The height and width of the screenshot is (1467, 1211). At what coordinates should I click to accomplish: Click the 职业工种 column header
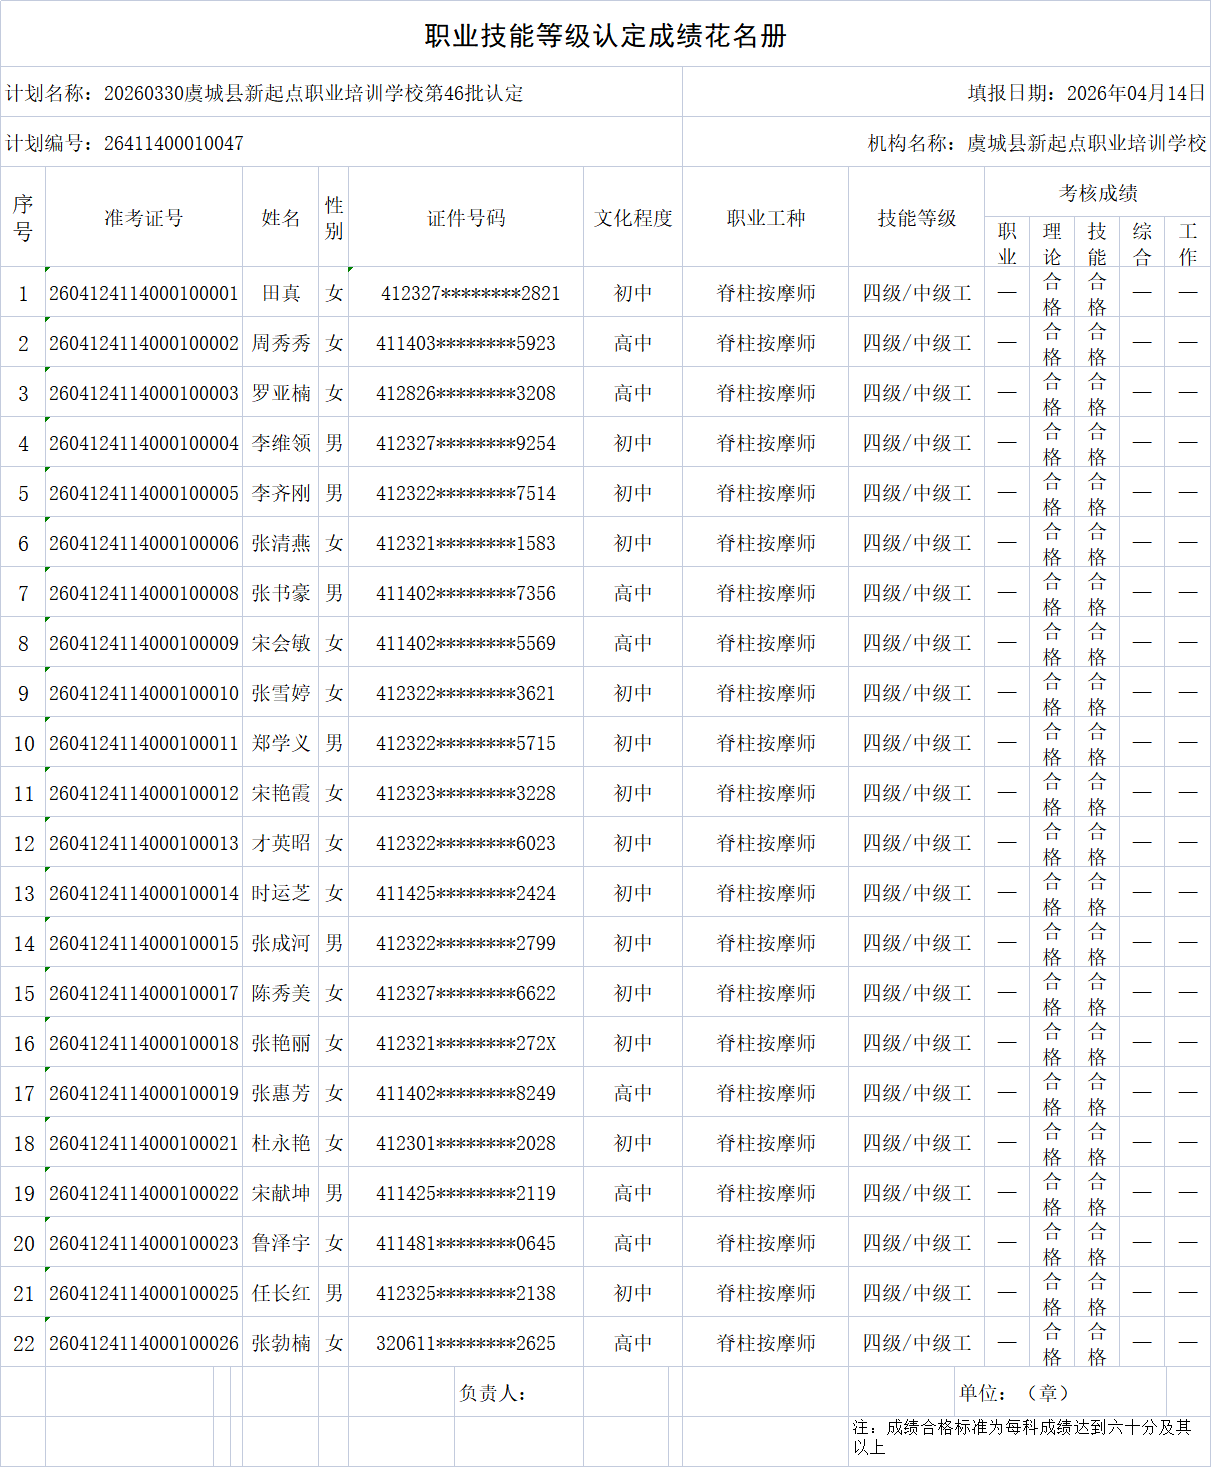[766, 218]
